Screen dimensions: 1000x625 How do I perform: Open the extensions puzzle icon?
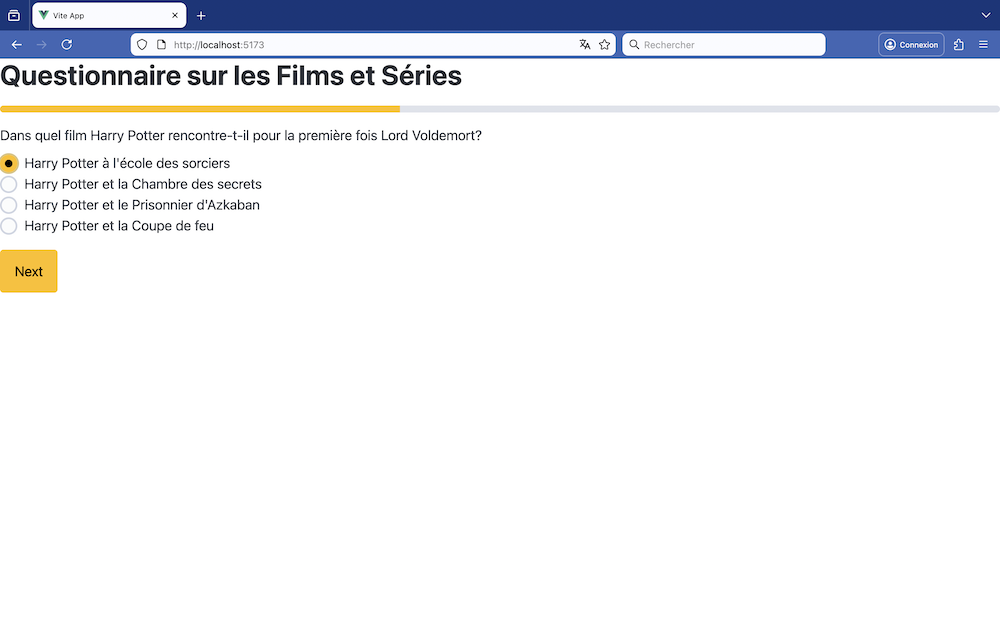point(959,45)
